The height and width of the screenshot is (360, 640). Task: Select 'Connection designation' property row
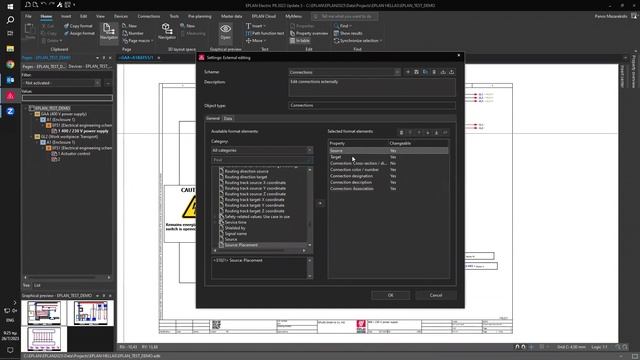389,176
